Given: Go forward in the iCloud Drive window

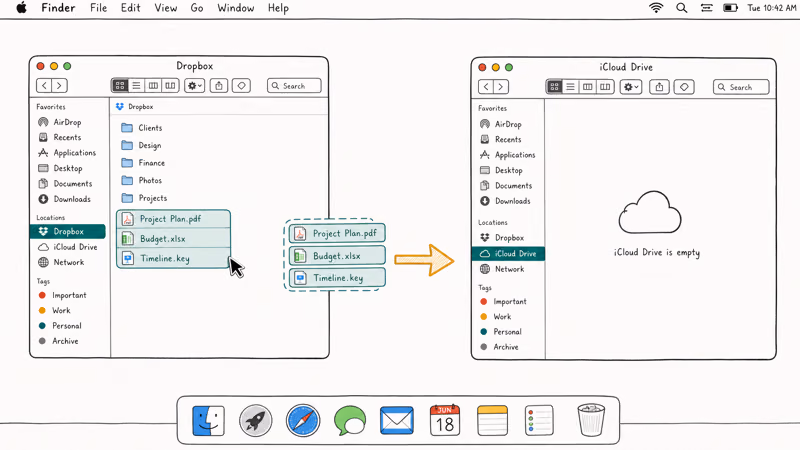Looking at the screenshot, I should click(501, 87).
